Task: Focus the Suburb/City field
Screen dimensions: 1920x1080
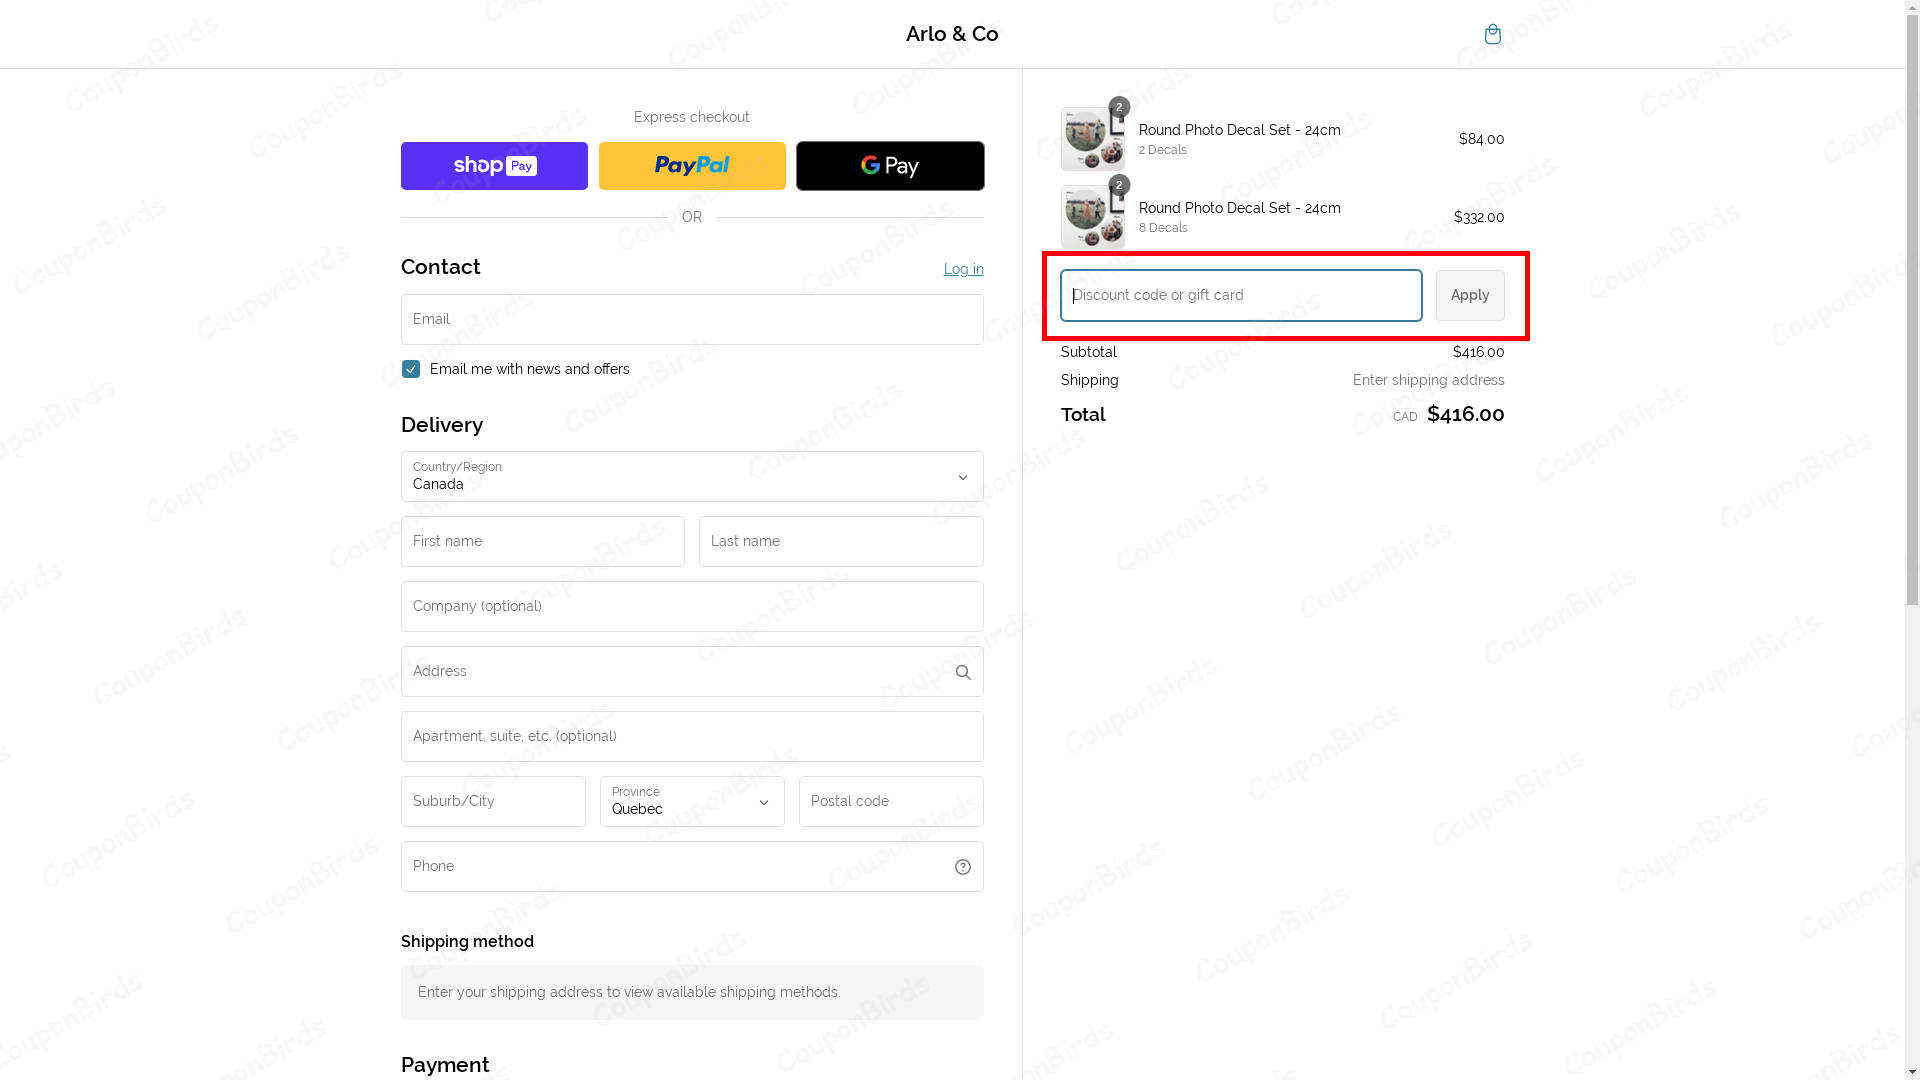Action: [x=493, y=802]
